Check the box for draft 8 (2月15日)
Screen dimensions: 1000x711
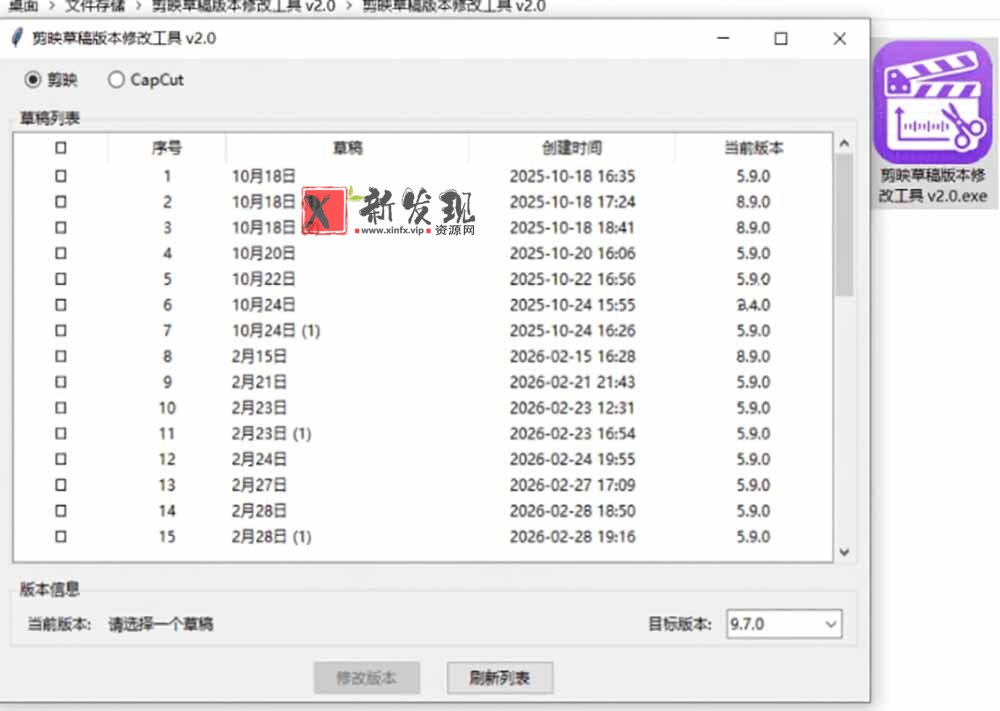[x=61, y=356]
